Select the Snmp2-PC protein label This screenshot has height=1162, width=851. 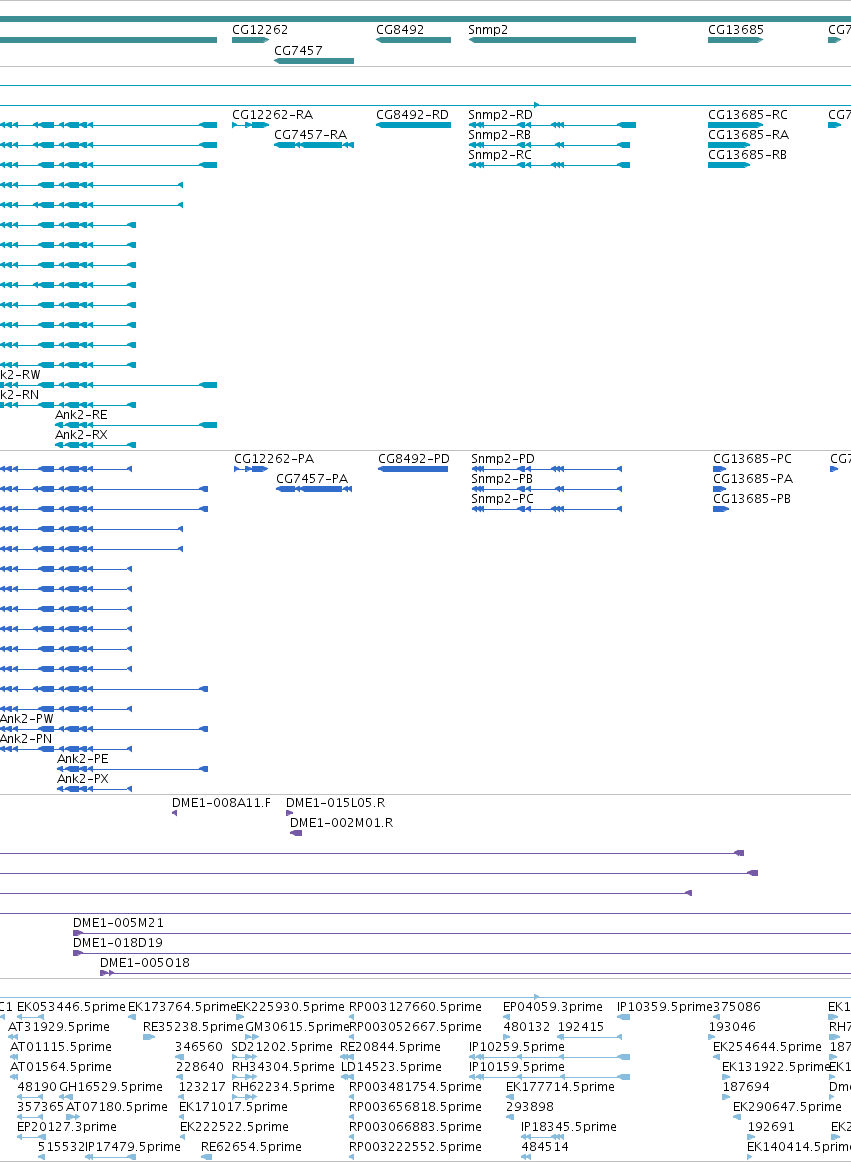pyautogui.click(x=502, y=499)
